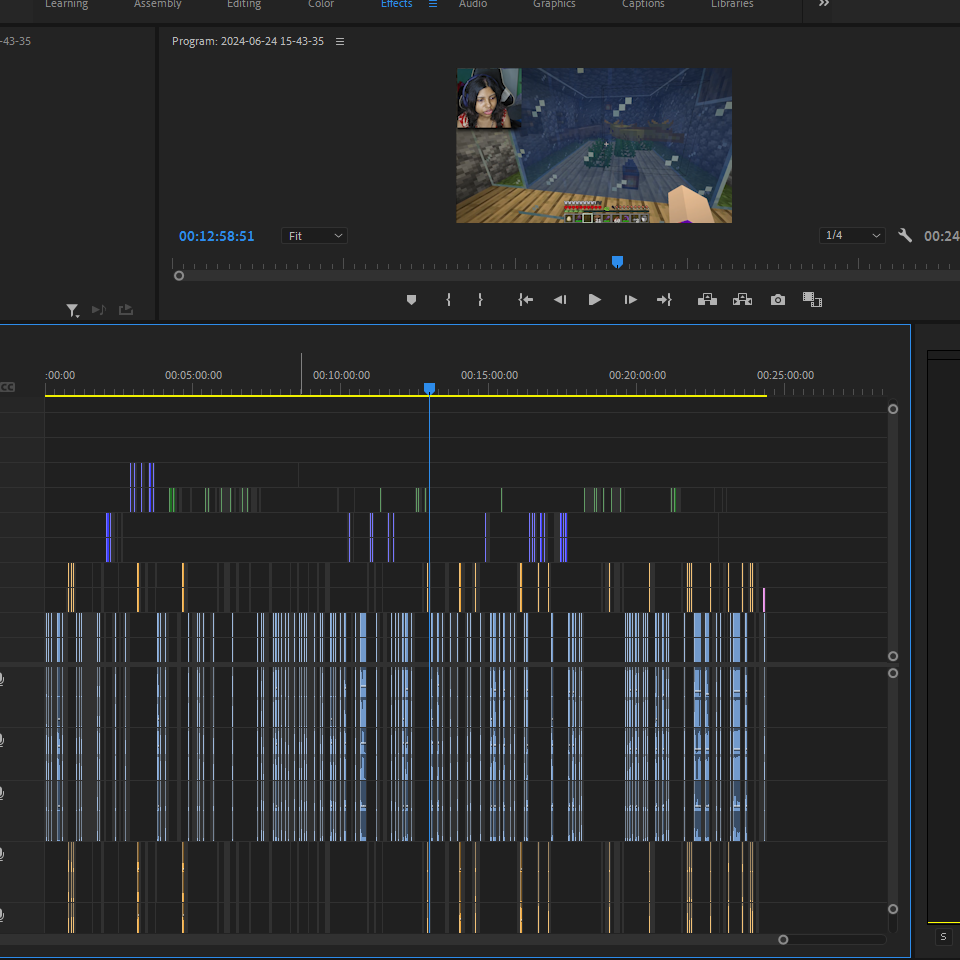Open the 1/4 playback resolution dropdown

[x=852, y=235]
